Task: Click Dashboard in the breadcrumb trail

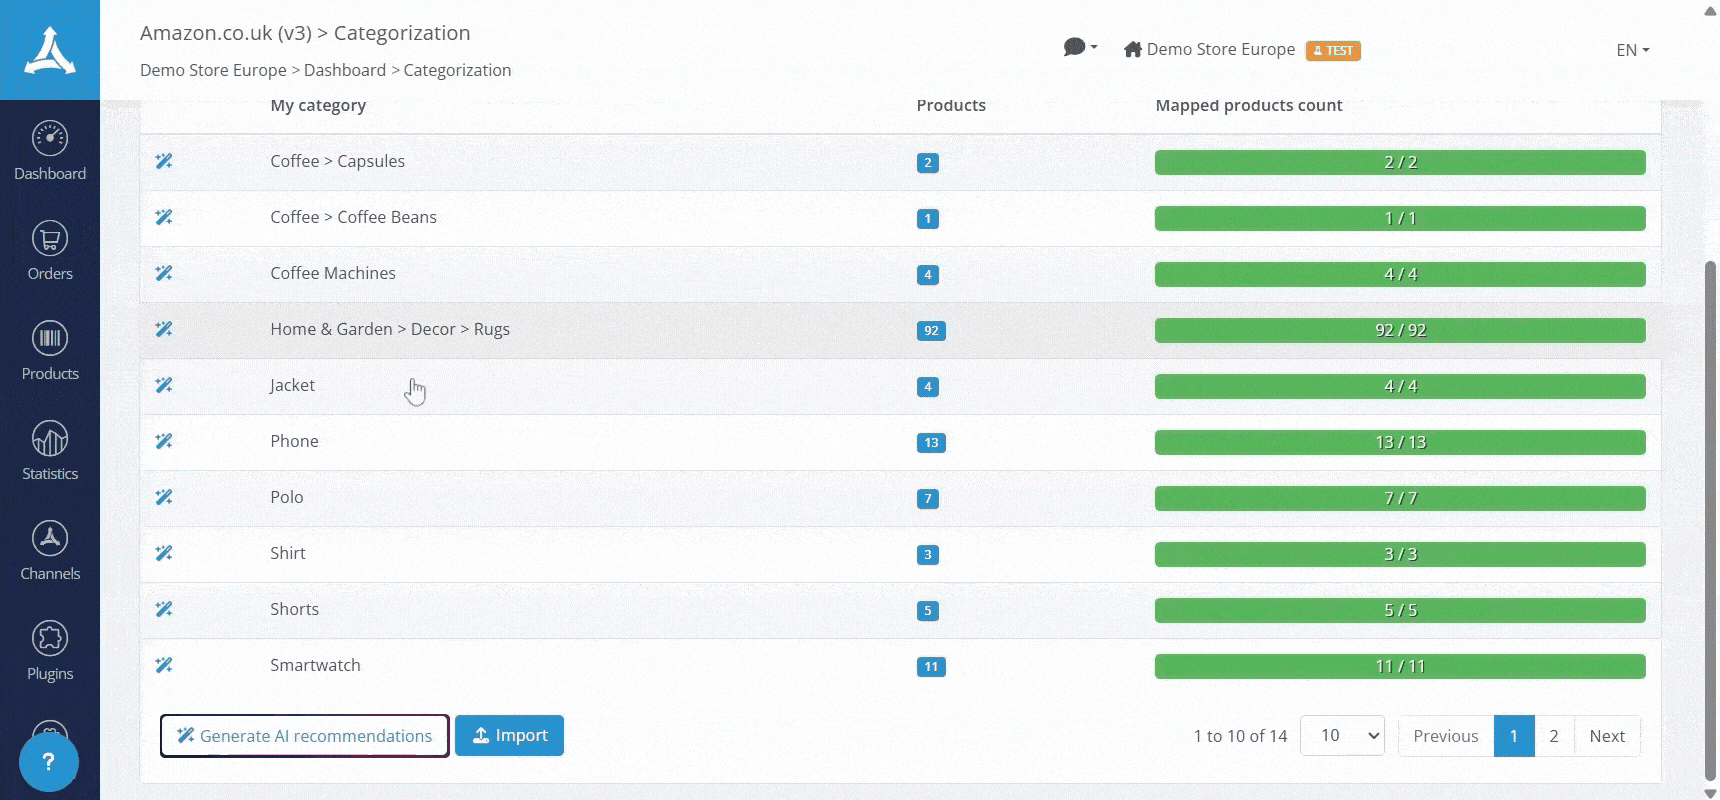Action: point(345,70)
